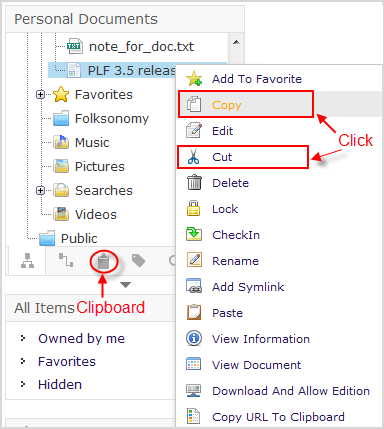Collapse the sidebar panel using down arrow

[x=125, y=285]
